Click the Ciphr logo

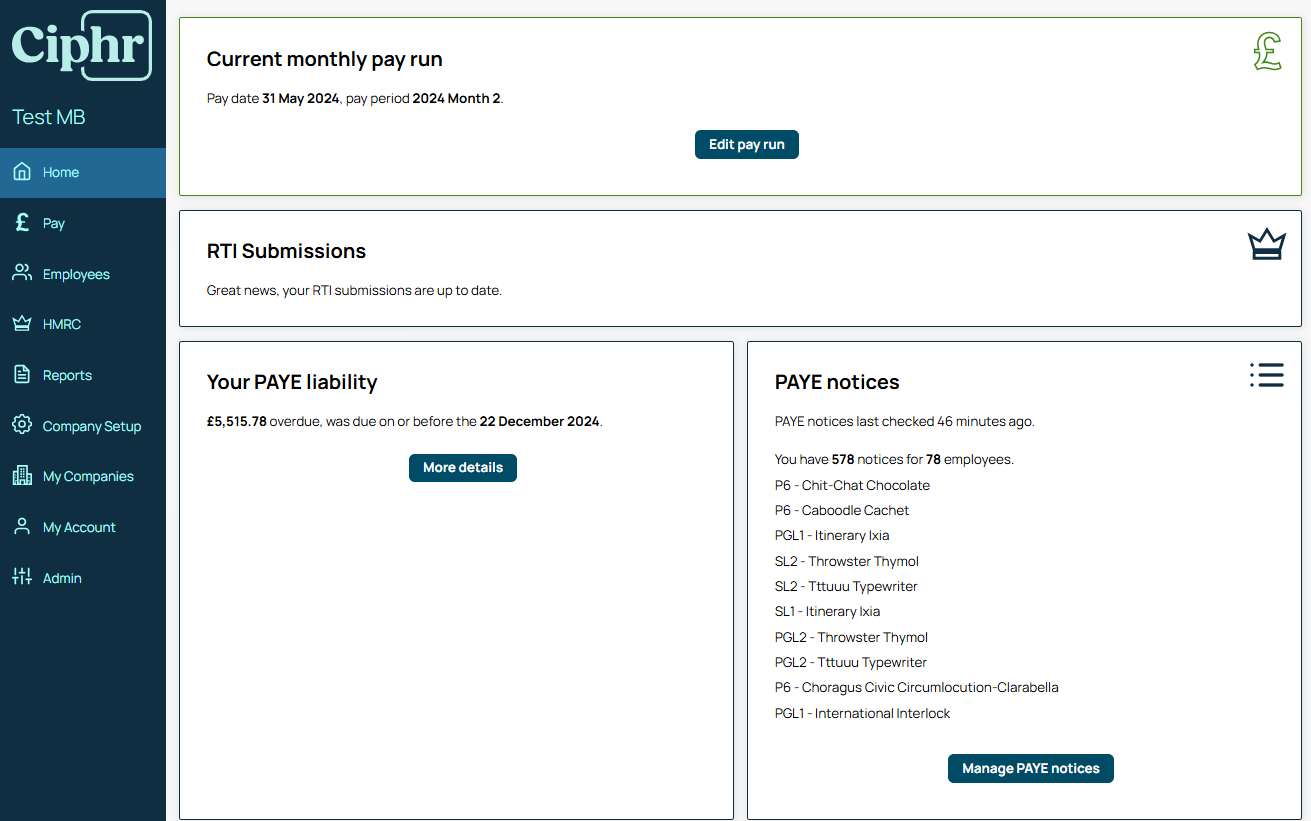(x=82, y=46)
